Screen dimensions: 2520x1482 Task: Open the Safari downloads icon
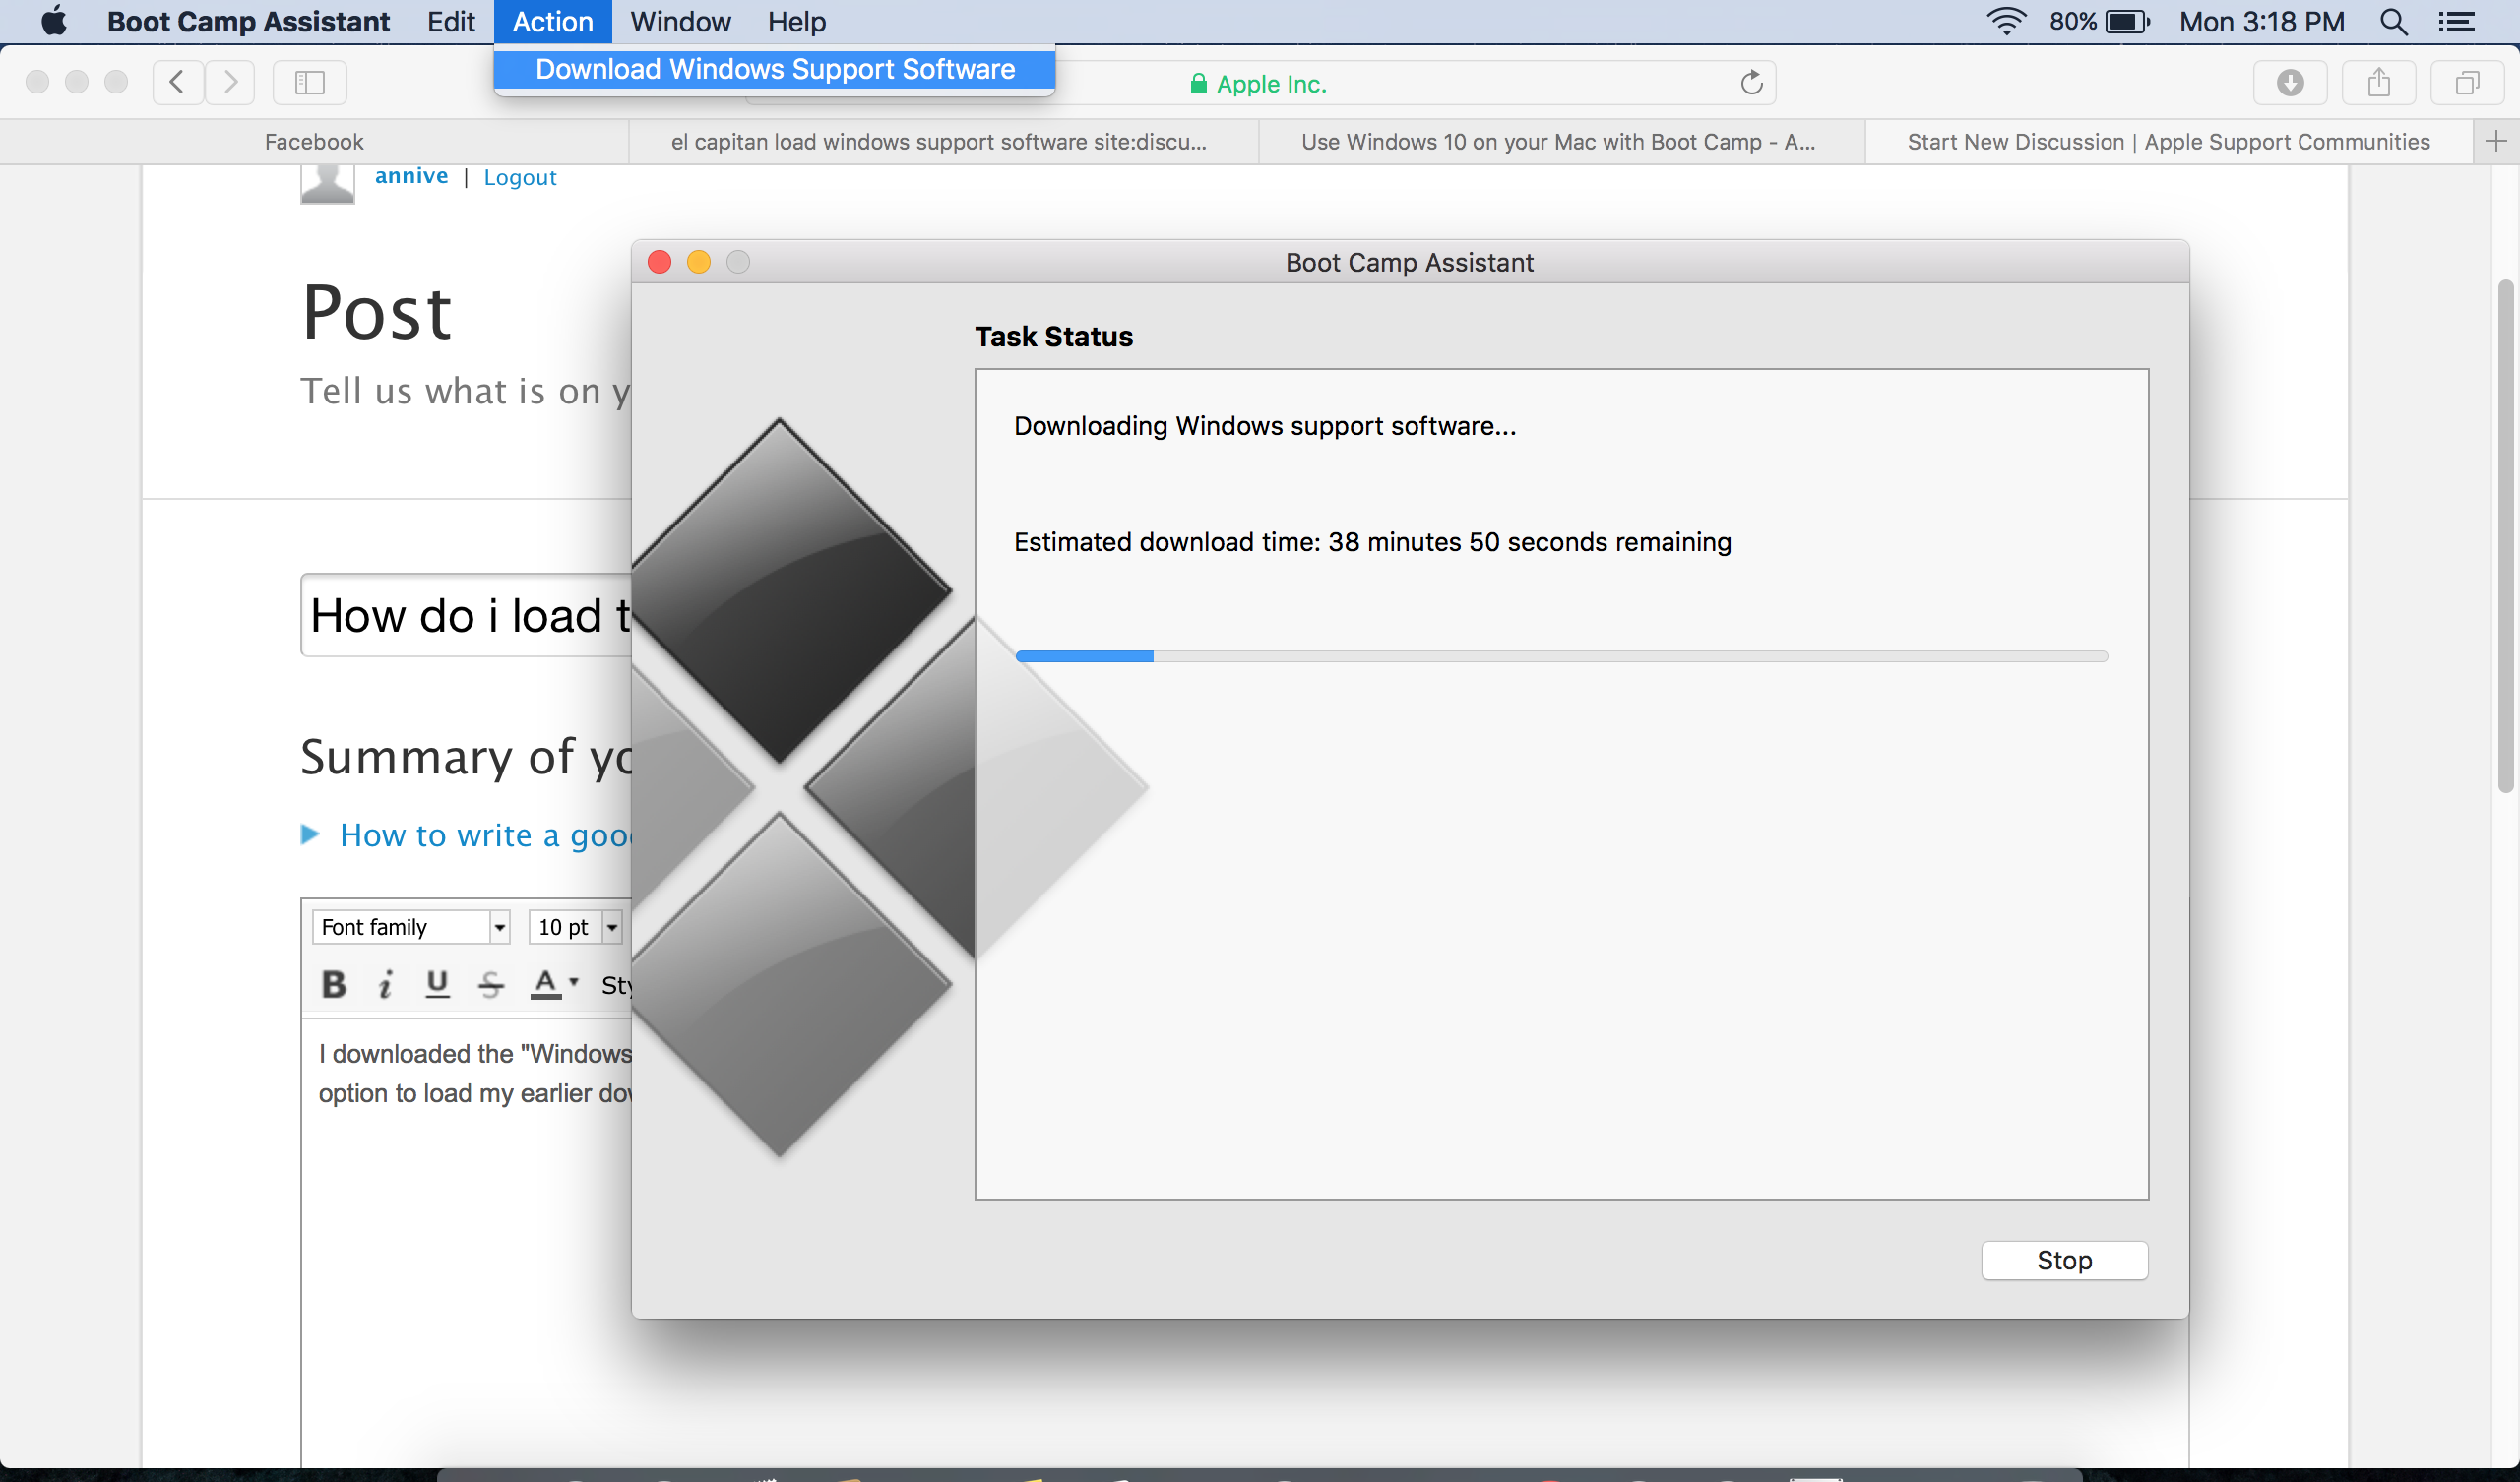[x=2290, y=82]
